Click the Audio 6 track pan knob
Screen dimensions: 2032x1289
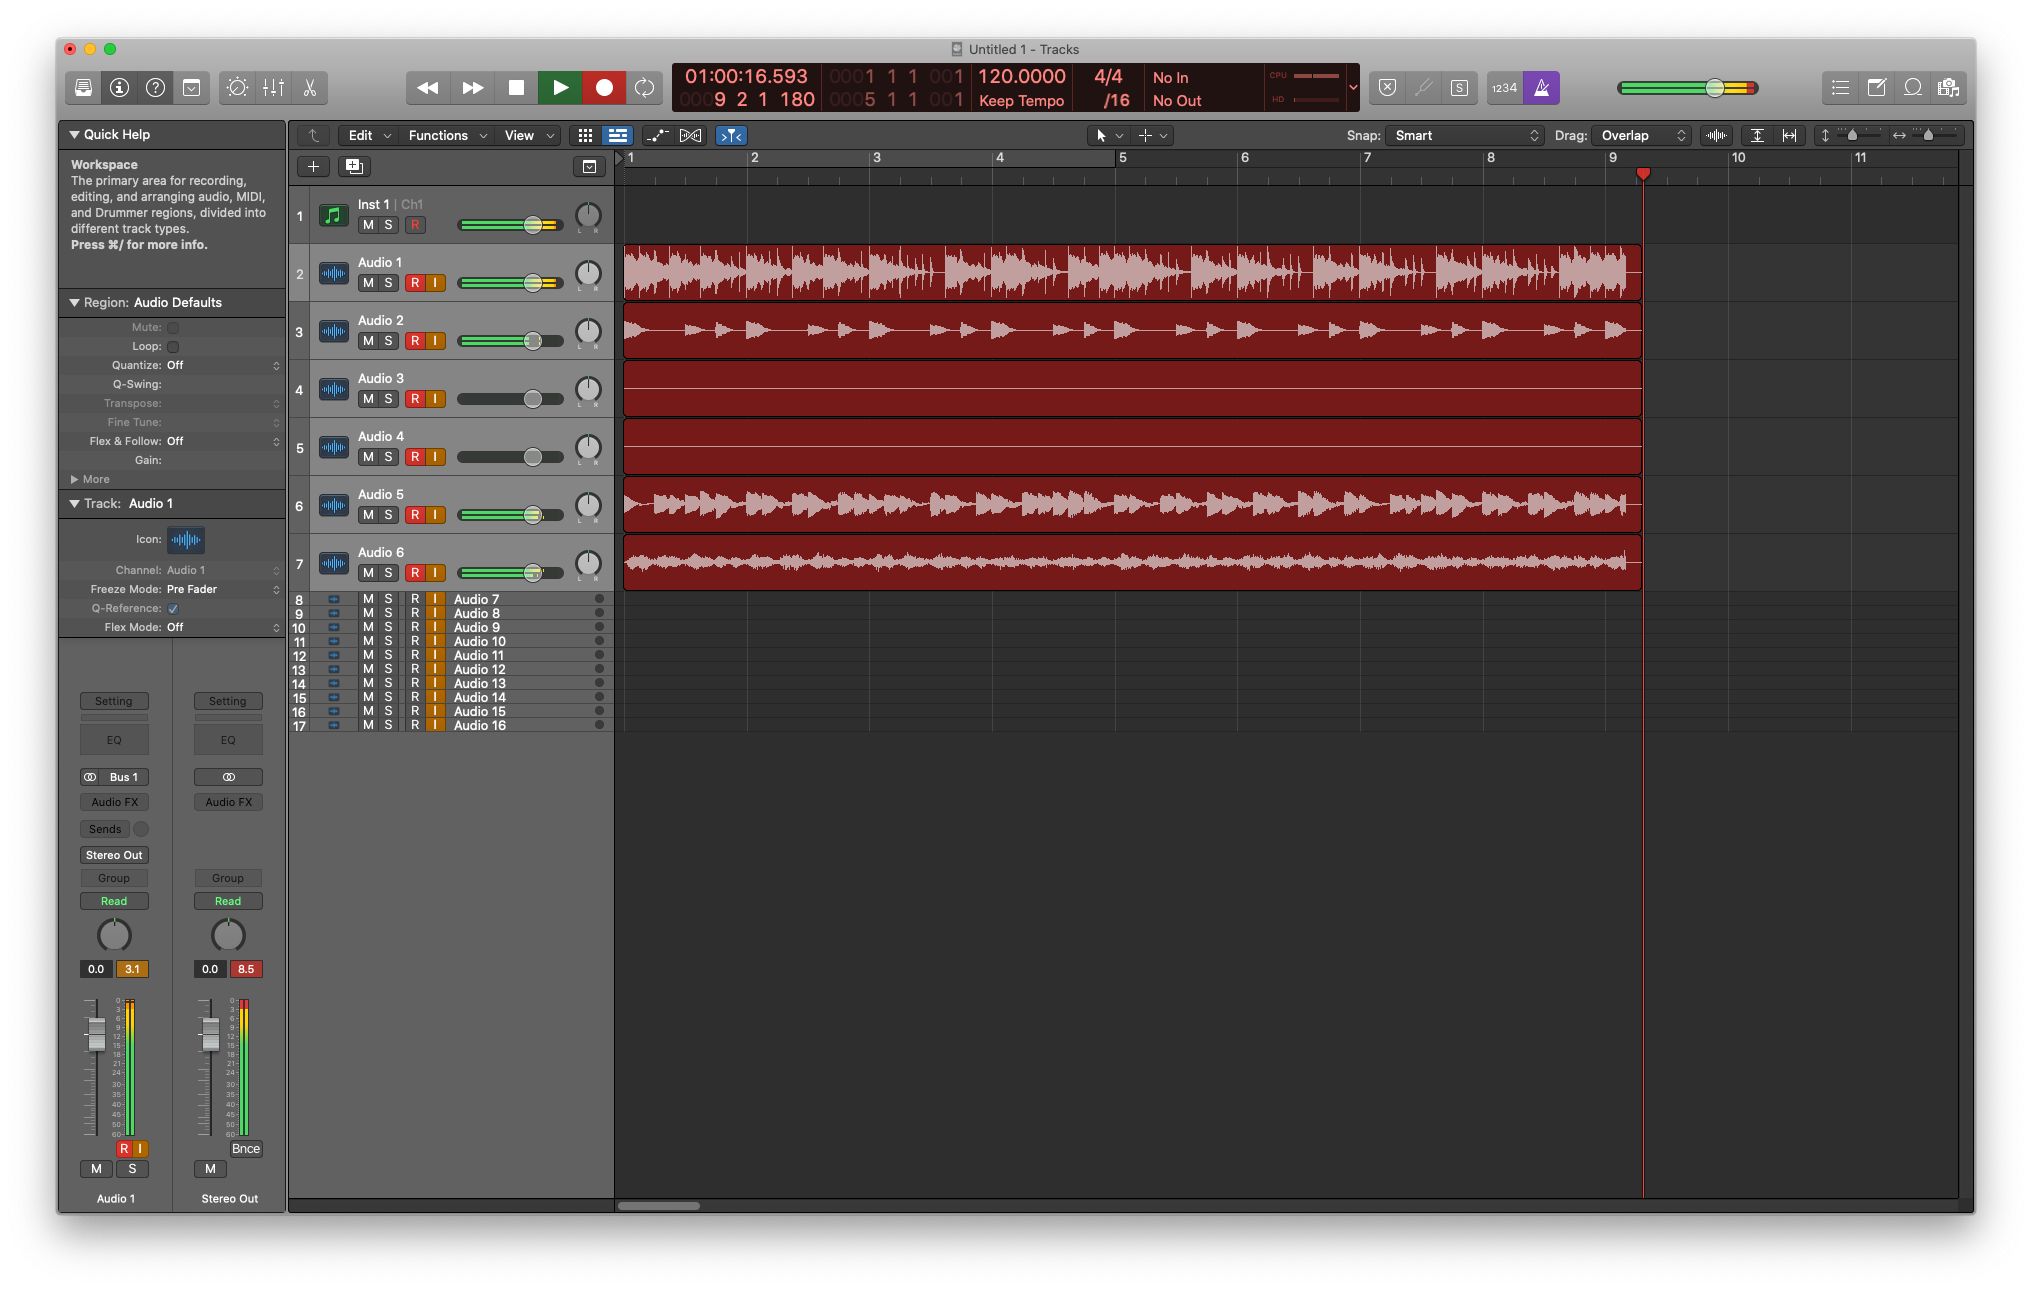(588, 563)
